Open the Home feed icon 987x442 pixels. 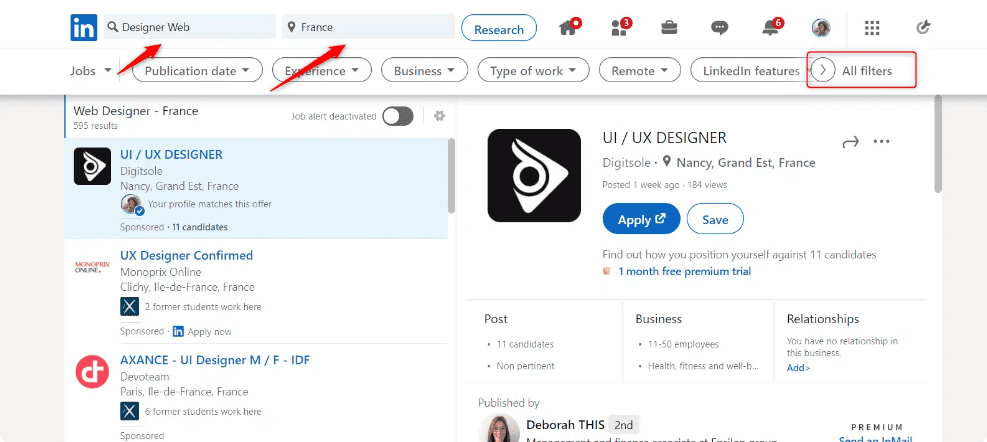click(568, 27)
